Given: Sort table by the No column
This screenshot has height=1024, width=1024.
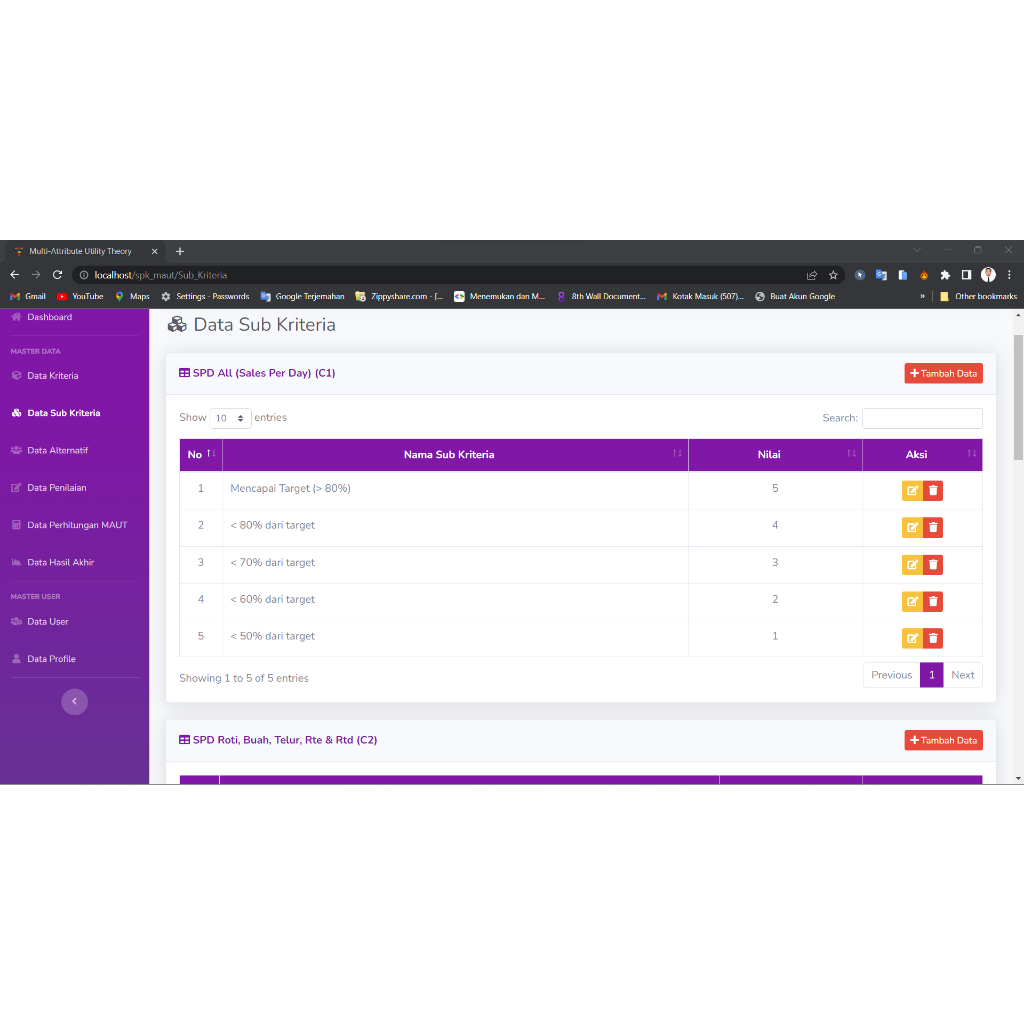Looking at the screenshot, I should (201, 455).
